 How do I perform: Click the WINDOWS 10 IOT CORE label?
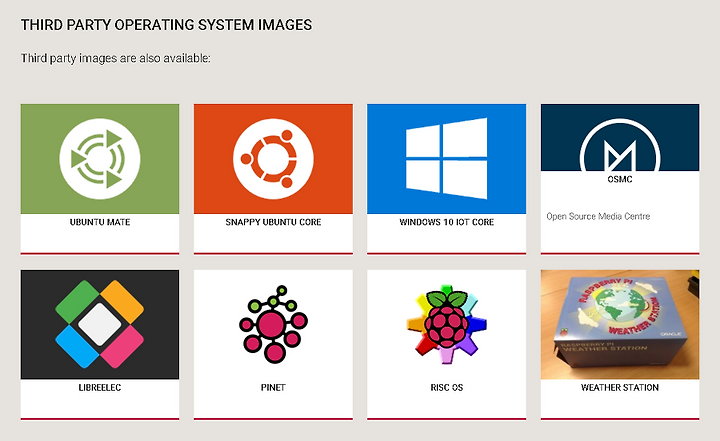tap(446, 222)
